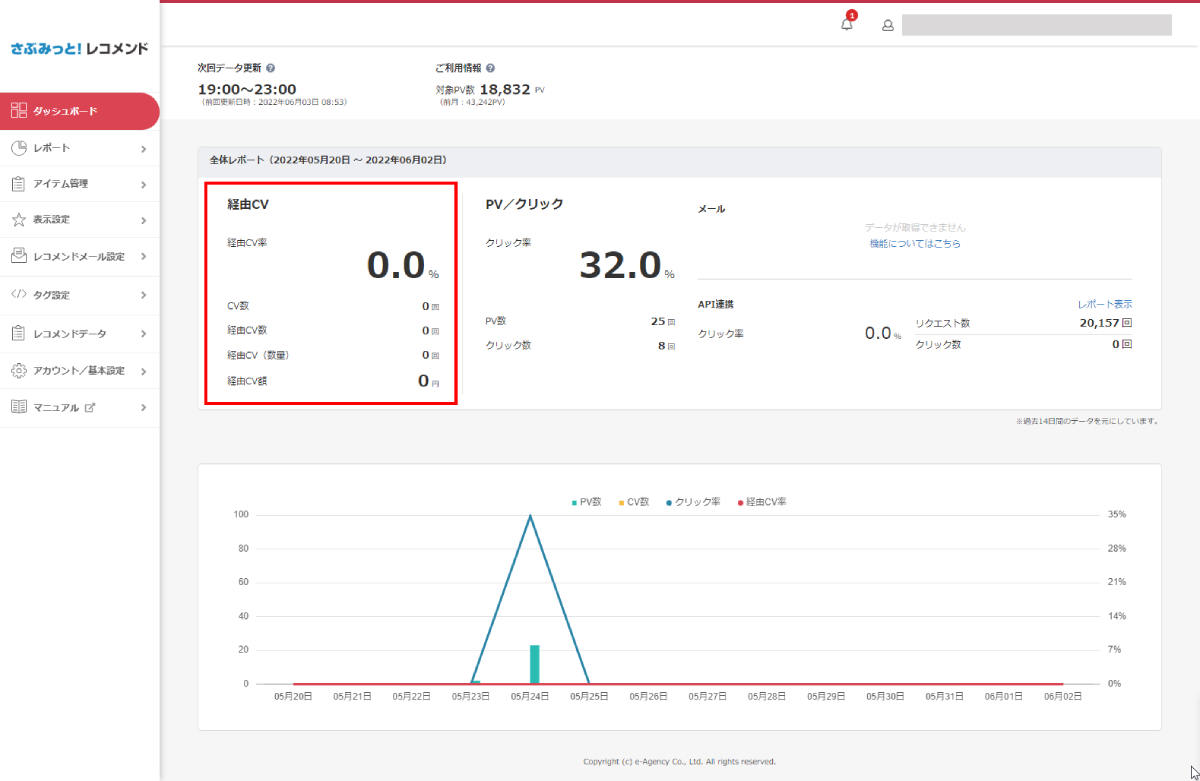The height and width of the screenshot is (781, 1200).
Task: Click the 18,832 PV count
Action: pyautogui.click(x=505, y=89)
